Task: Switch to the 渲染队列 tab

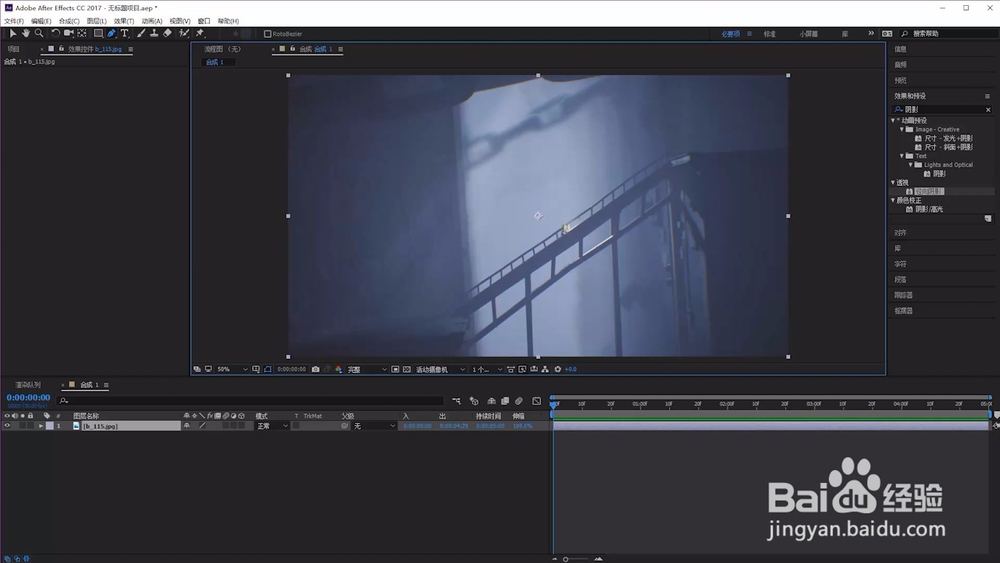Action: pyautogui.click(x=28, y=385)
